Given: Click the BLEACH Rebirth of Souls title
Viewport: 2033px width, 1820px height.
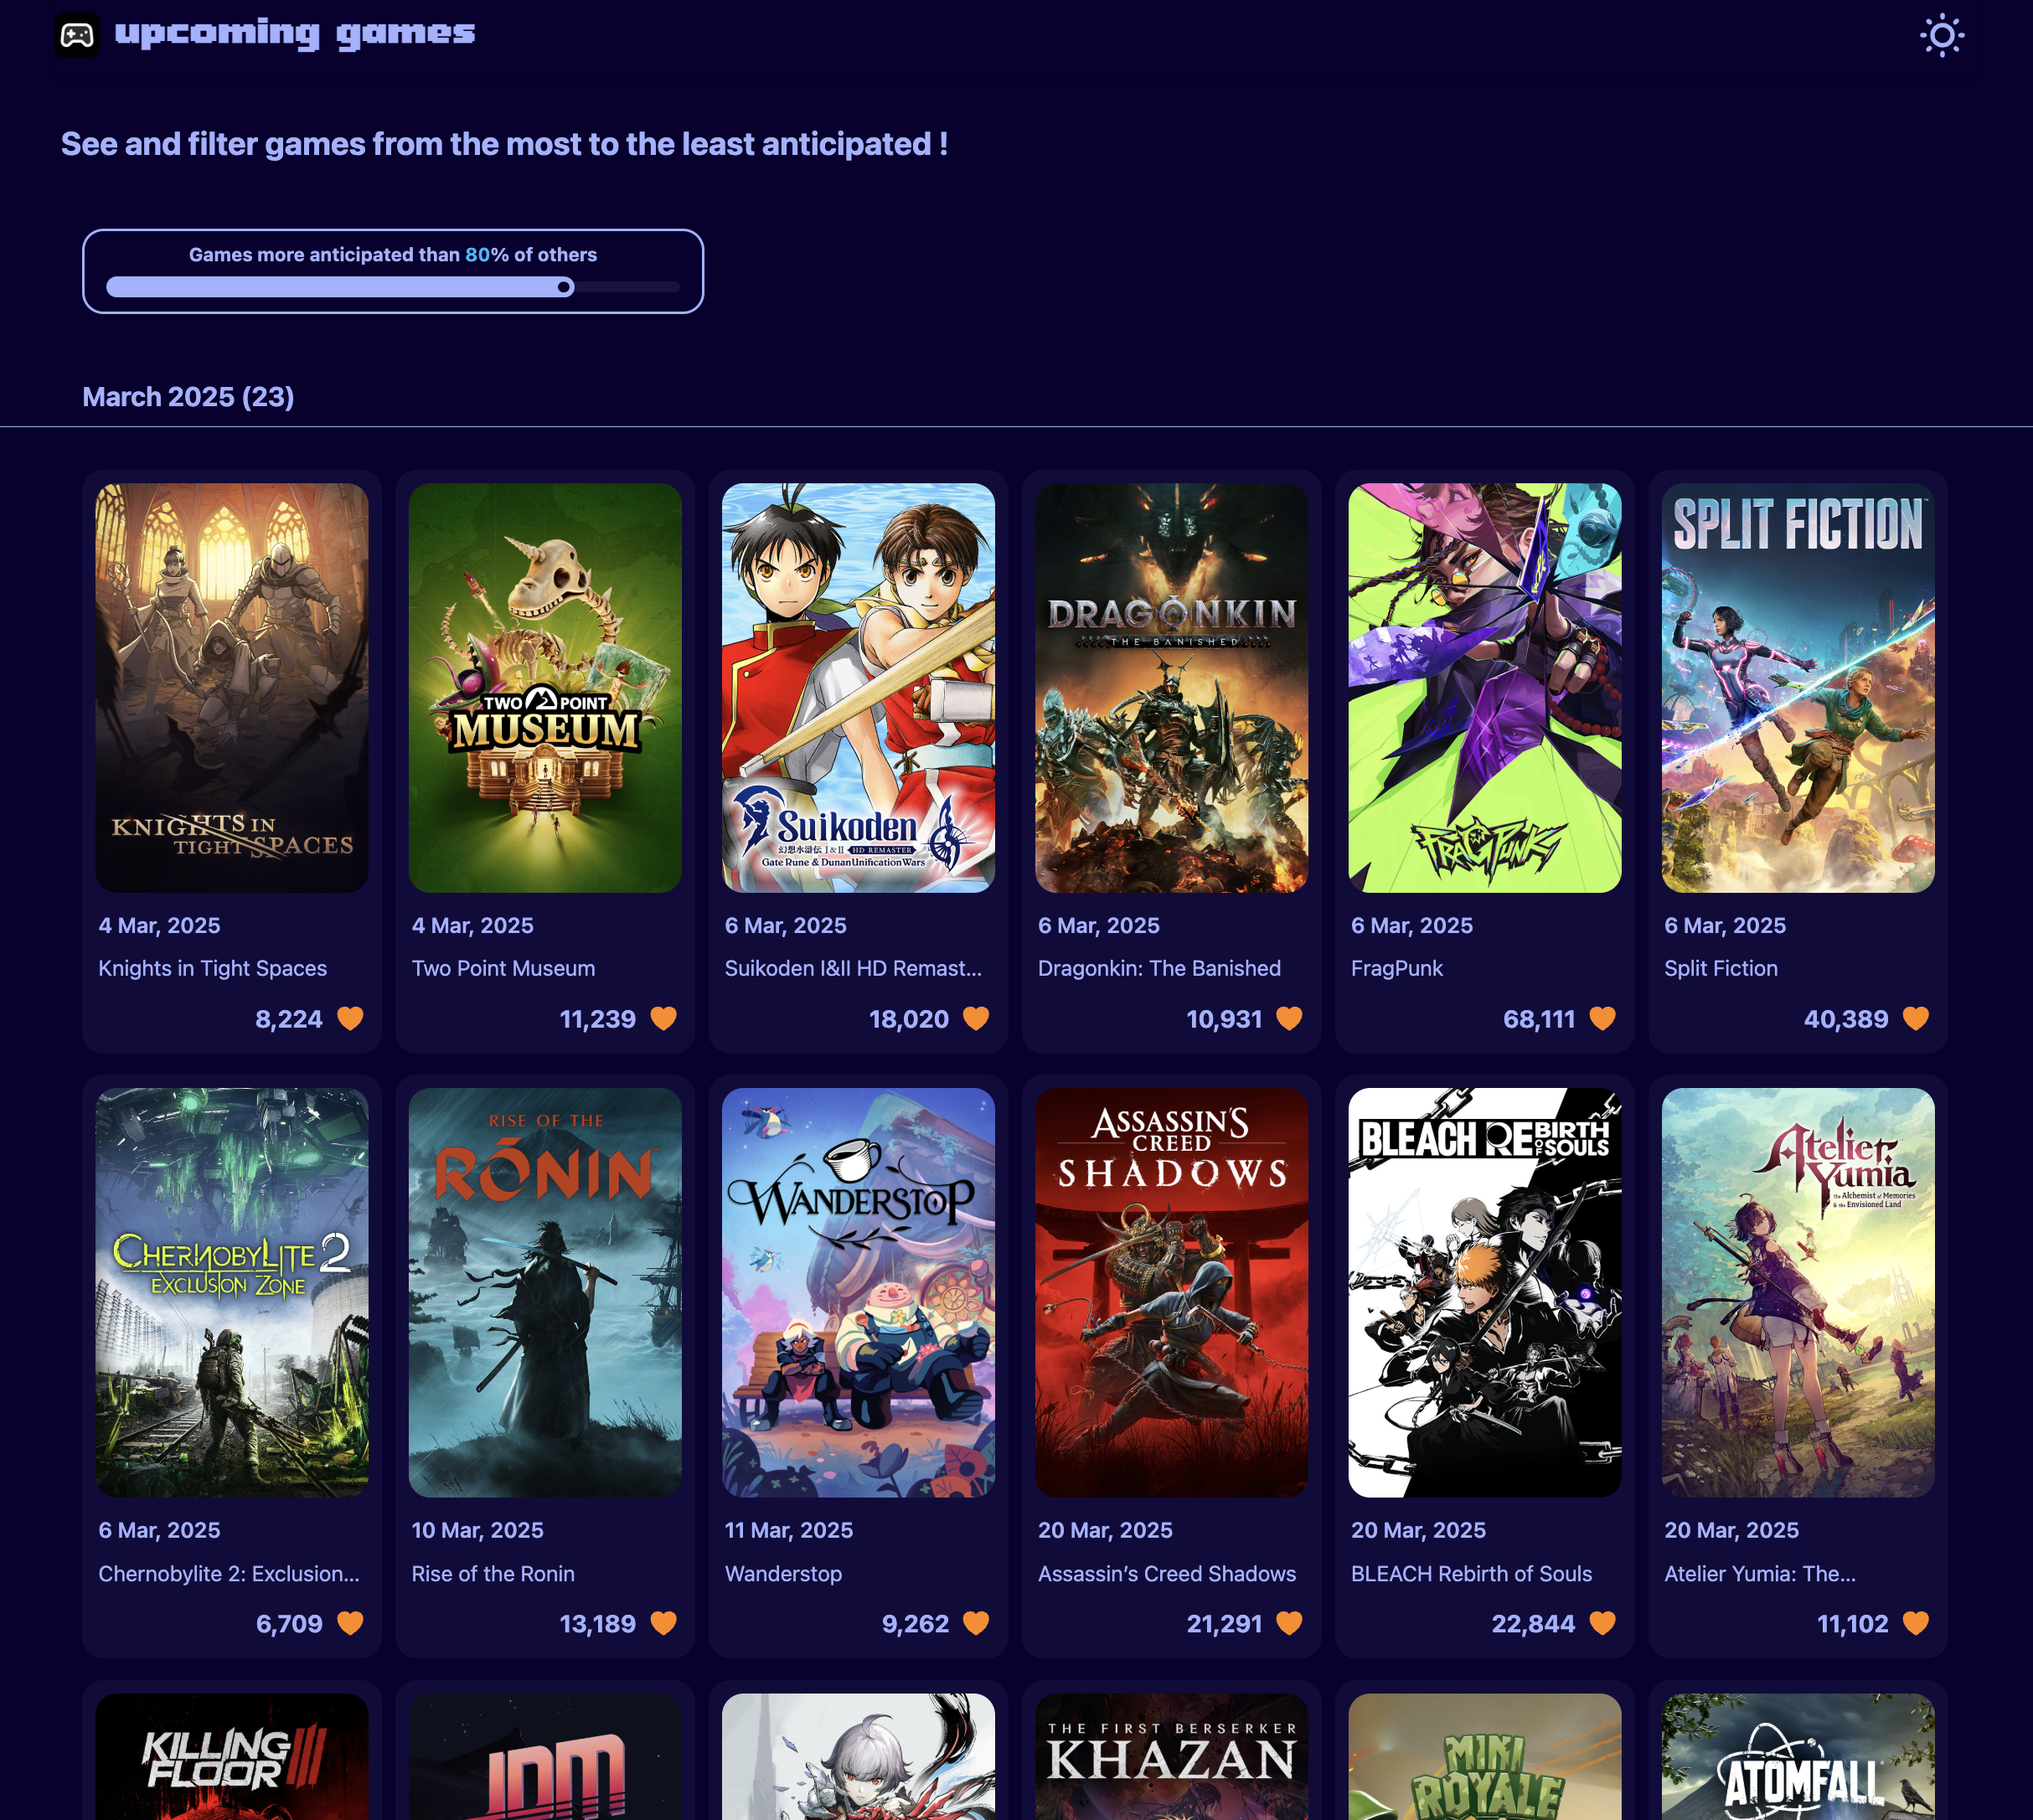Looking at the screenshot, I should point(1471,1573).
